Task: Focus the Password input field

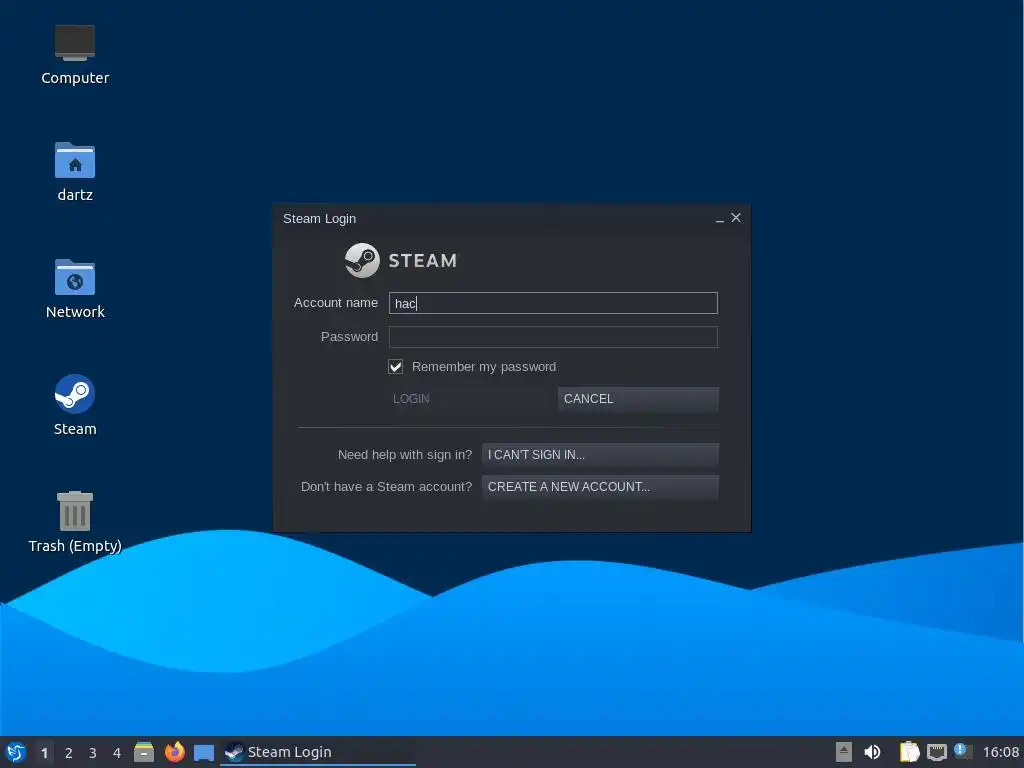Action: point(553,337)
